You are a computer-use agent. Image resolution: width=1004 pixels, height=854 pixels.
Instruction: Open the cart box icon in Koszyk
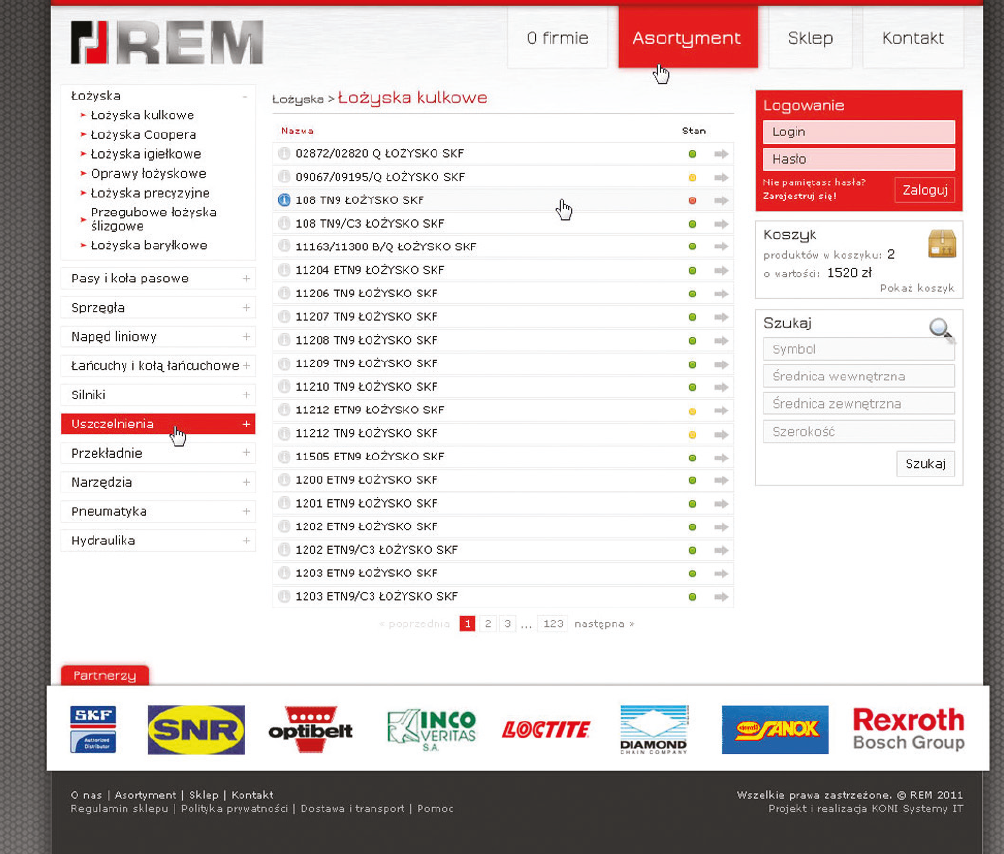[x=941, y=244]
